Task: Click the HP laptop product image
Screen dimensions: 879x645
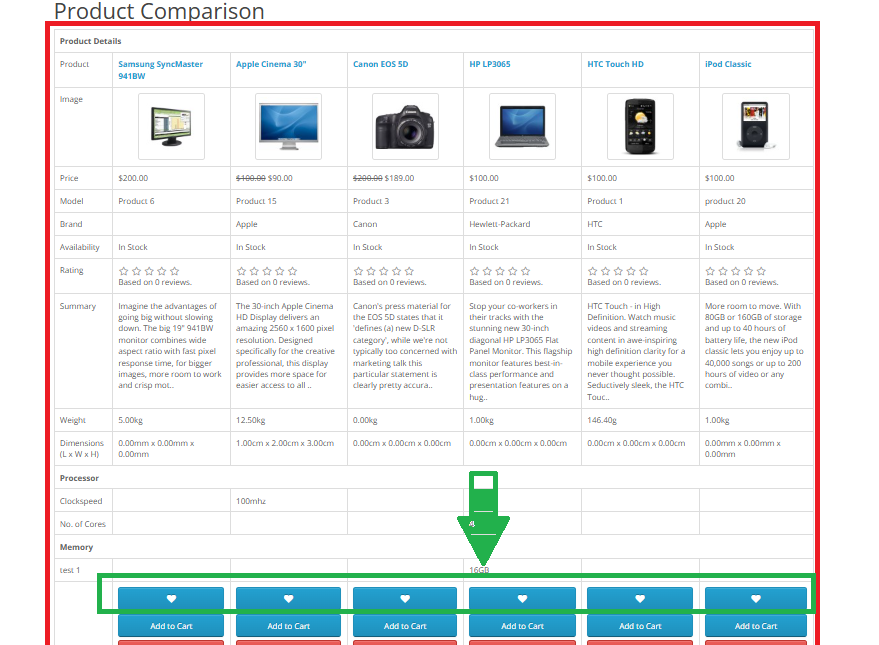Action: click(x=522, y=127)
